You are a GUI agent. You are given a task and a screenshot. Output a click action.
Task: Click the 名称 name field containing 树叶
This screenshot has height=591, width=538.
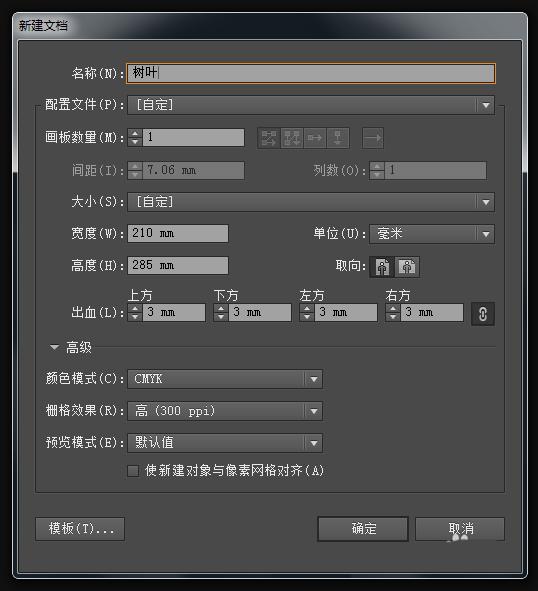click(x=311, y=73)
